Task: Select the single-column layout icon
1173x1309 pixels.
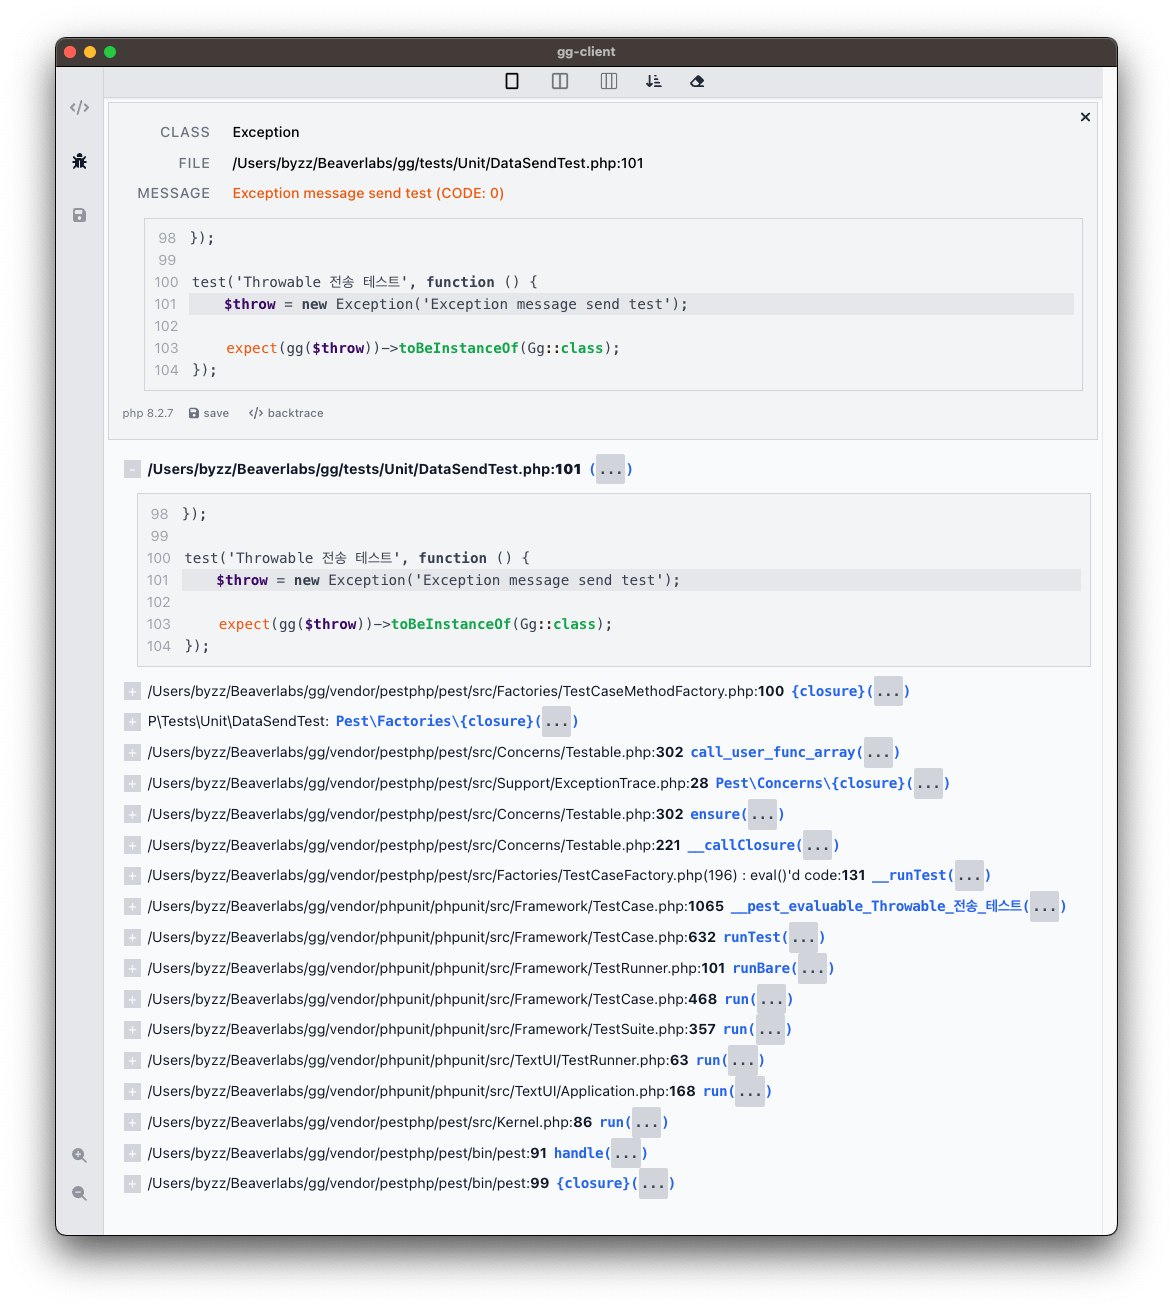Action: tap(512, 81)
